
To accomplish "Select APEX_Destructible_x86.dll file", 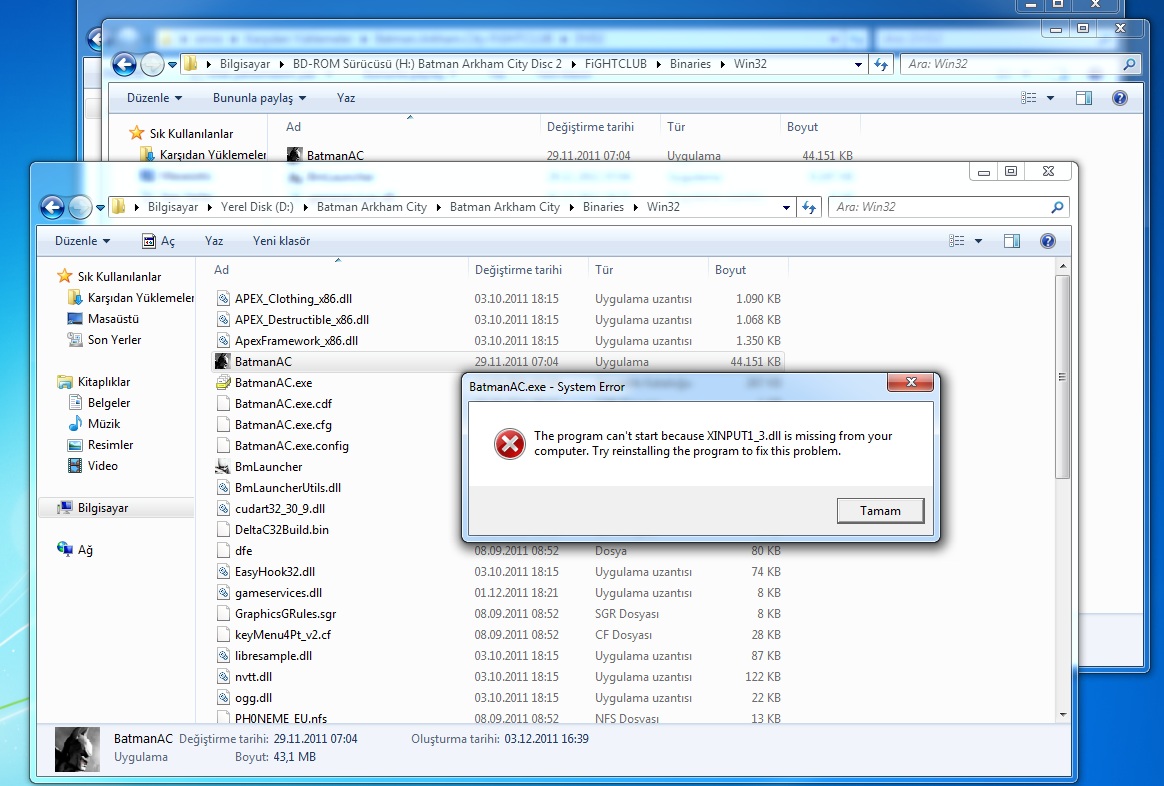I will (x=301, y=320).
